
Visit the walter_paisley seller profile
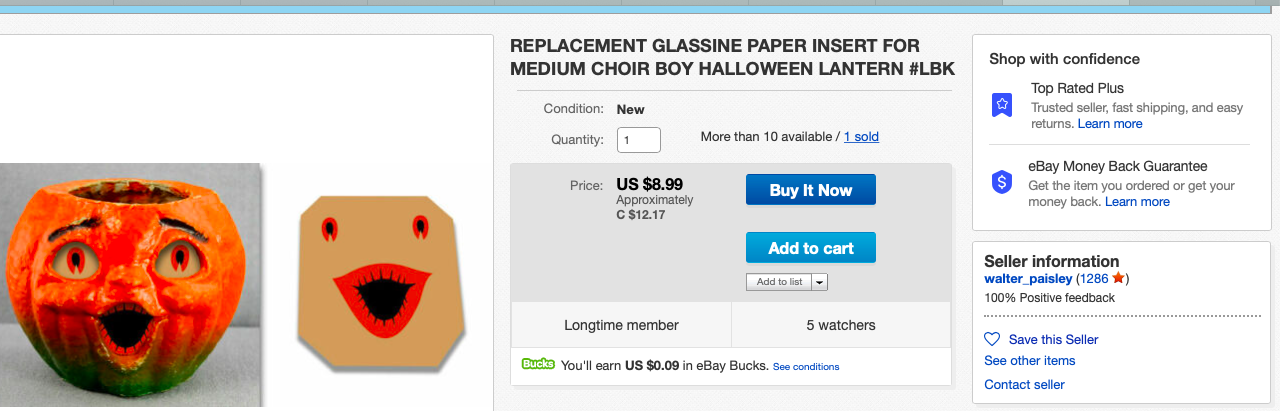pos(1028,279)
